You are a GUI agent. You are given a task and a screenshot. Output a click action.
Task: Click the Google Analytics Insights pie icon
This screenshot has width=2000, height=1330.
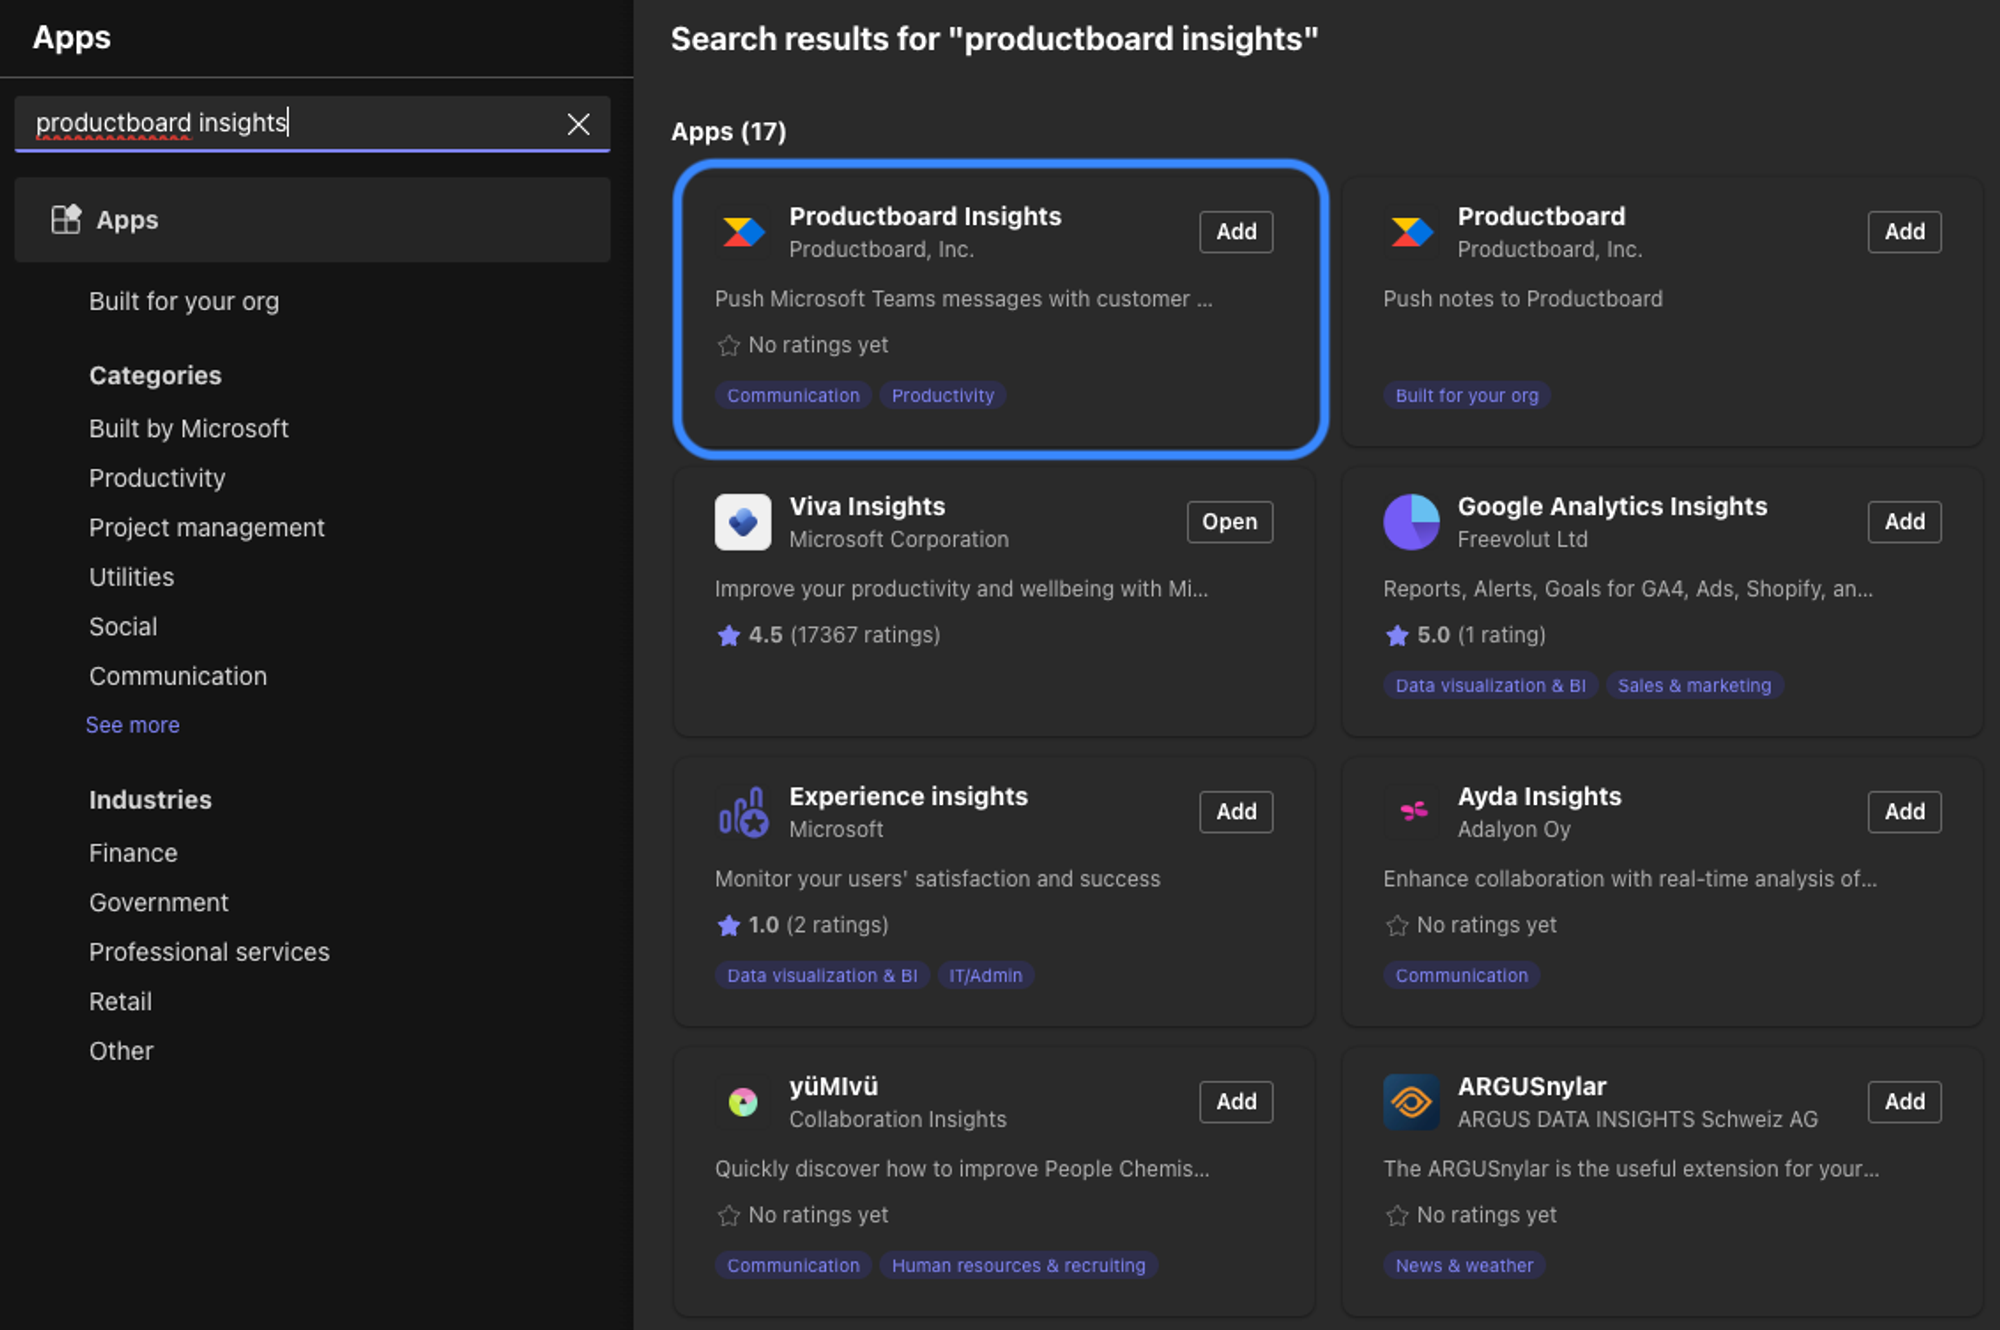(x=1411, y=522)
